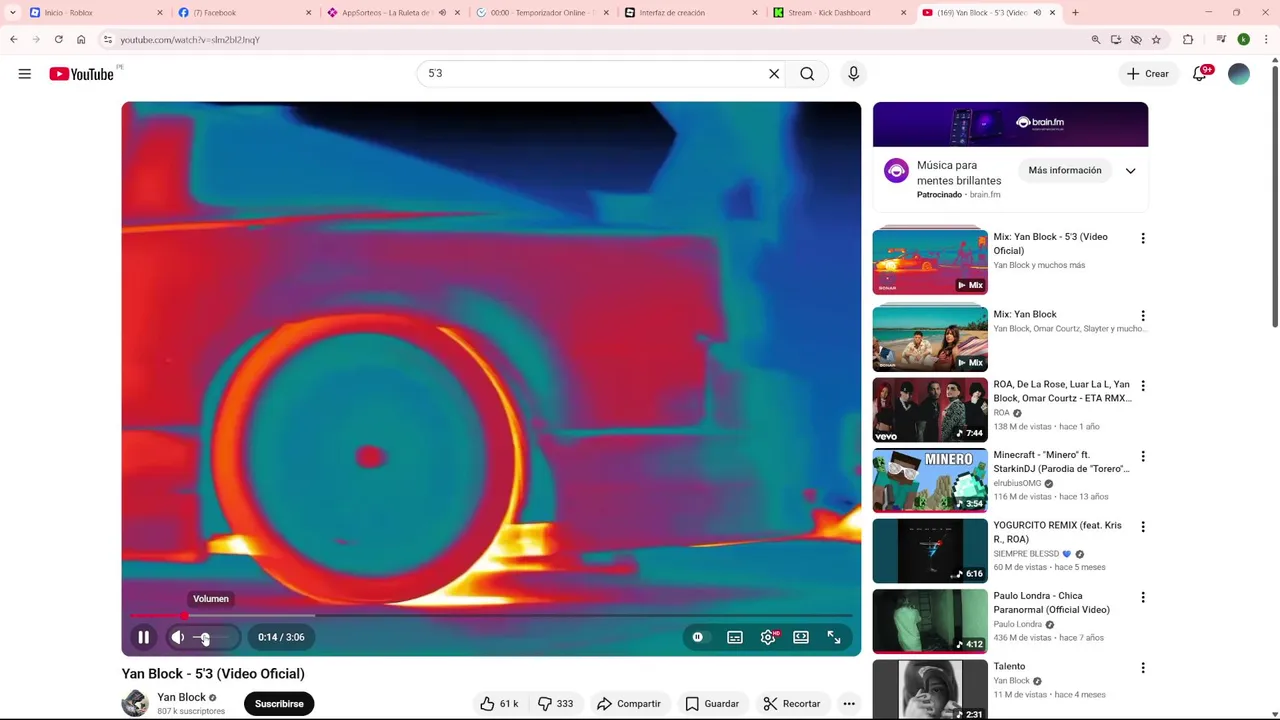1280x720 pixels.
Task: Mute the Yan Block tab audio icon
Action: click(x=1037, y=13)
